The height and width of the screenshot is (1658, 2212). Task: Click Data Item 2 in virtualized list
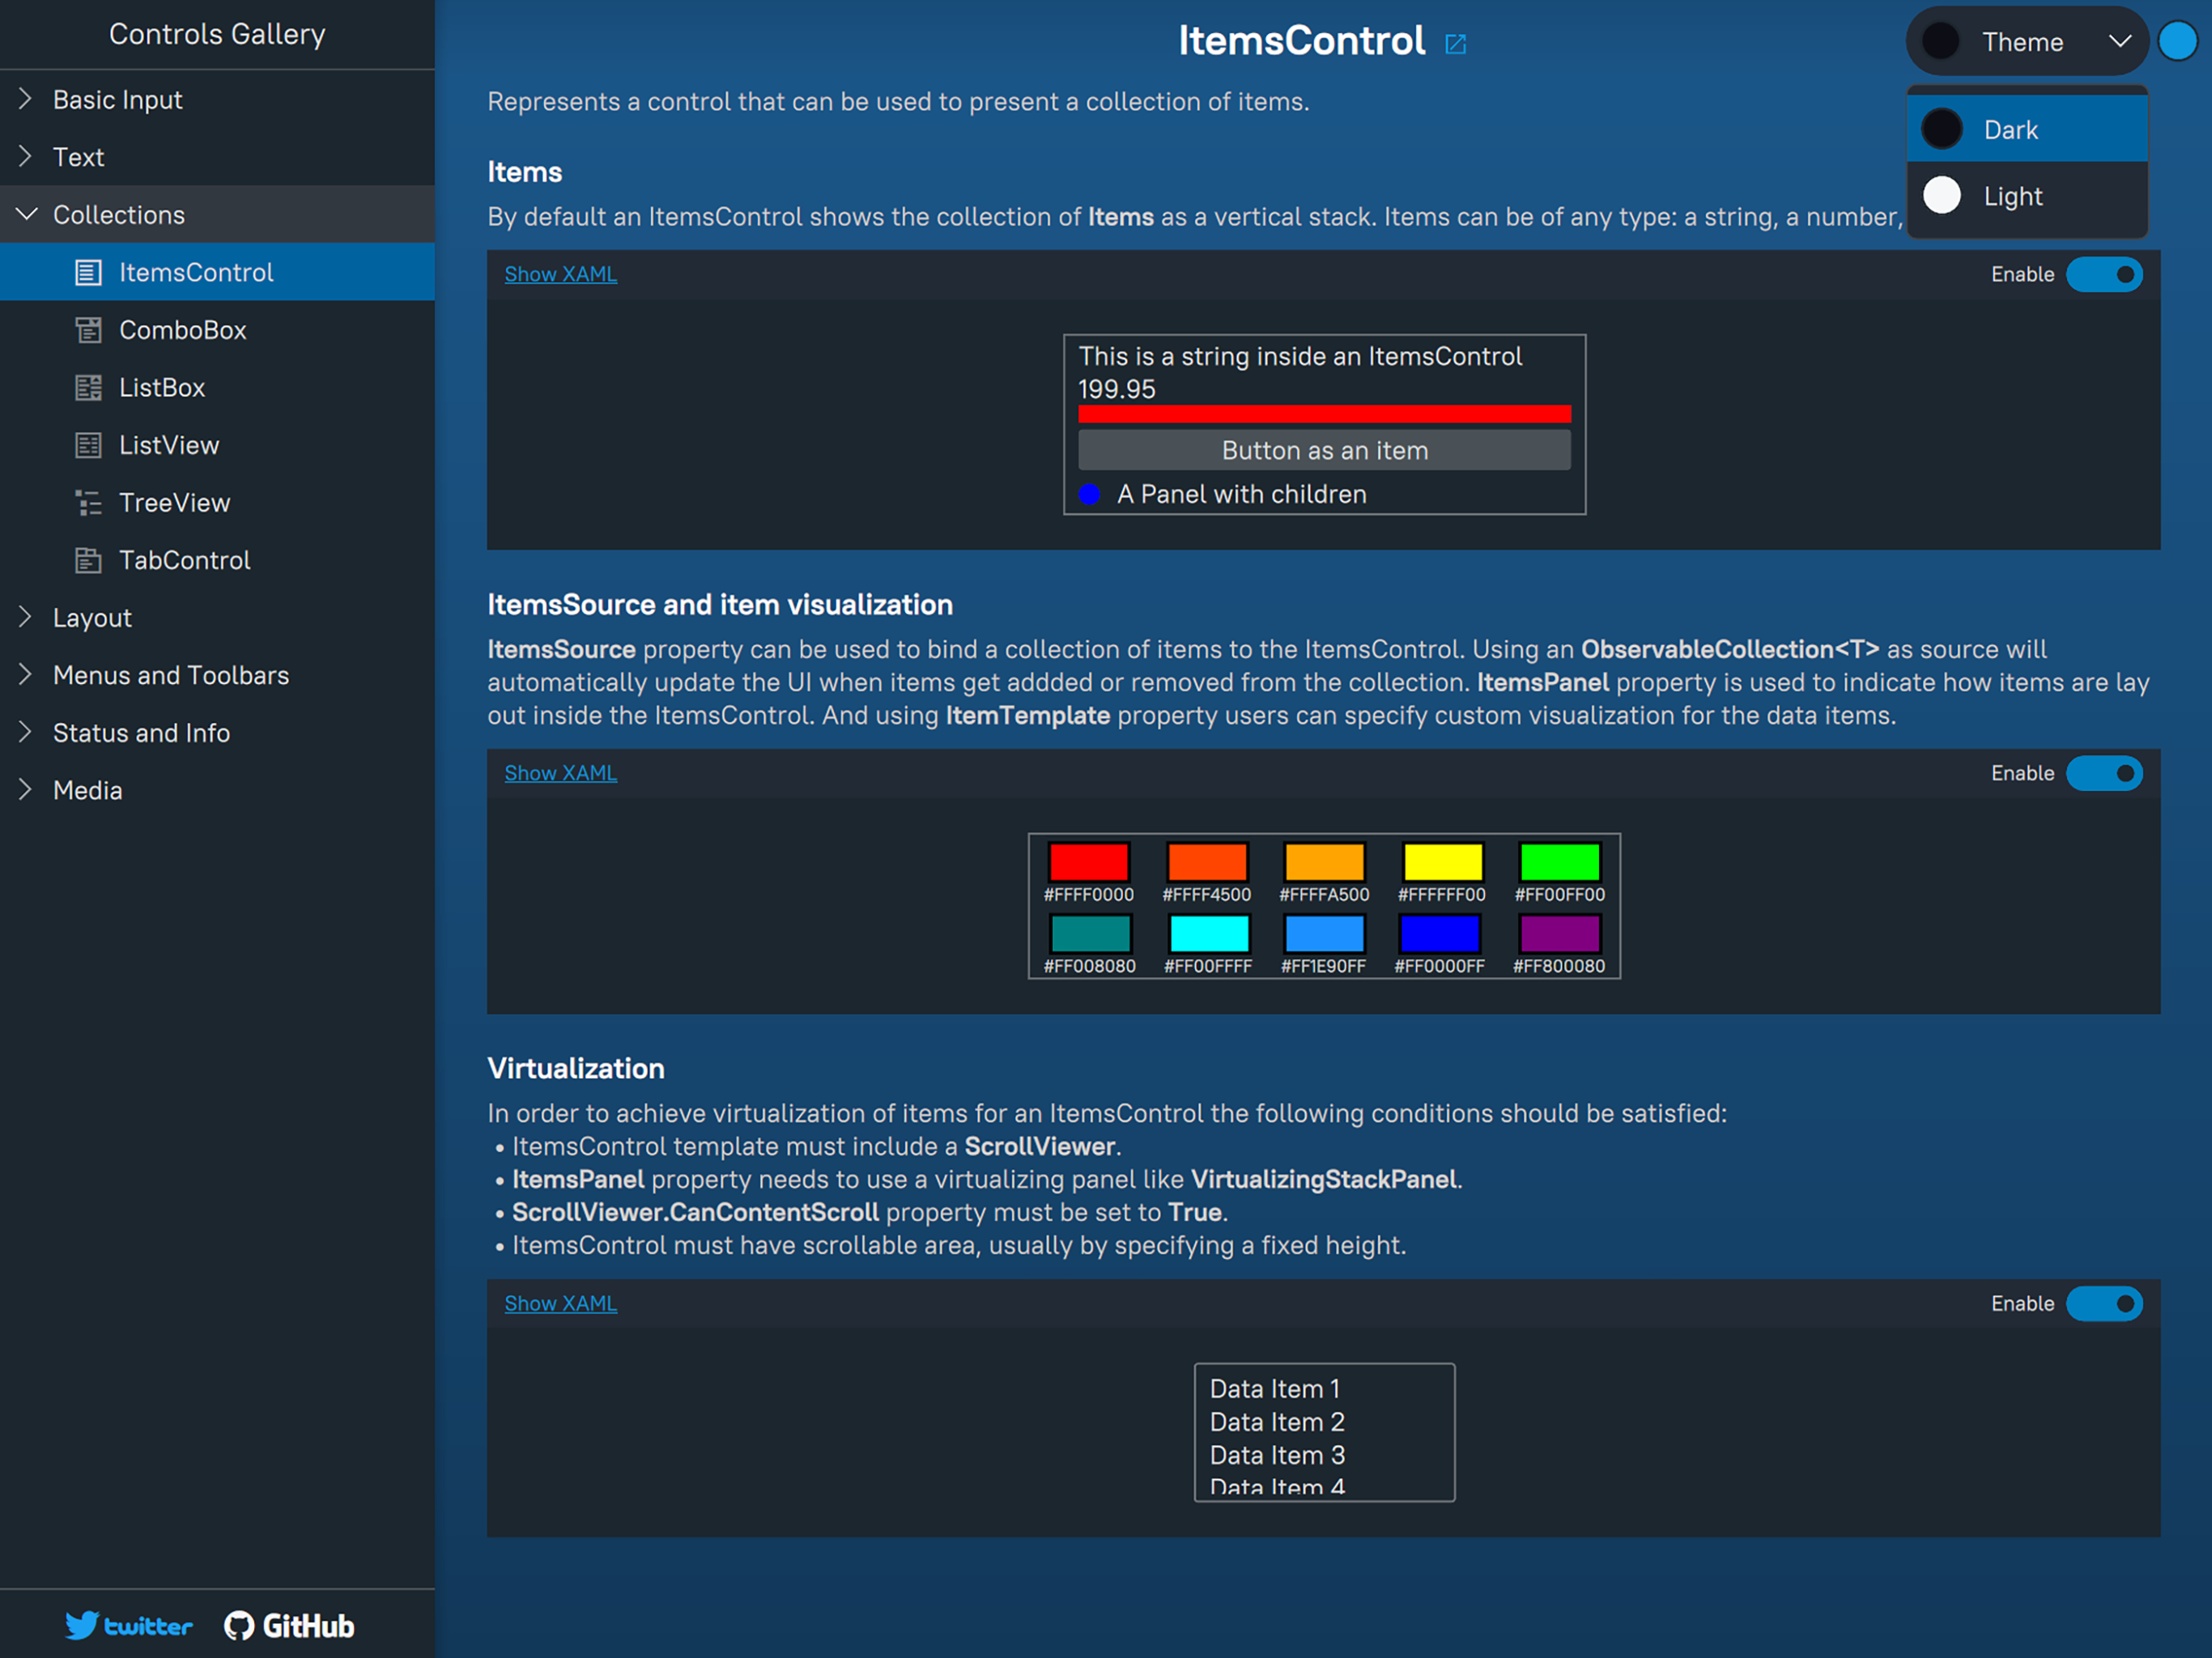coord(1276,1421)
